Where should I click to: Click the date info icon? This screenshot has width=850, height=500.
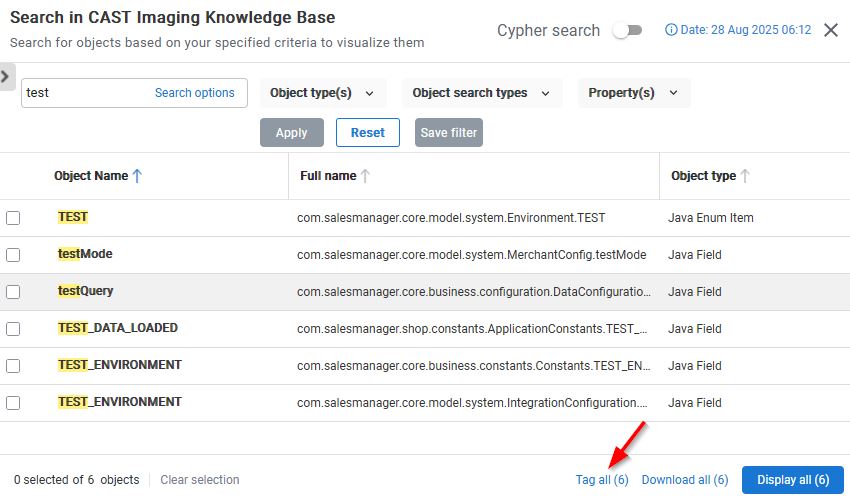pyautogui.click(x=670, y=30)
